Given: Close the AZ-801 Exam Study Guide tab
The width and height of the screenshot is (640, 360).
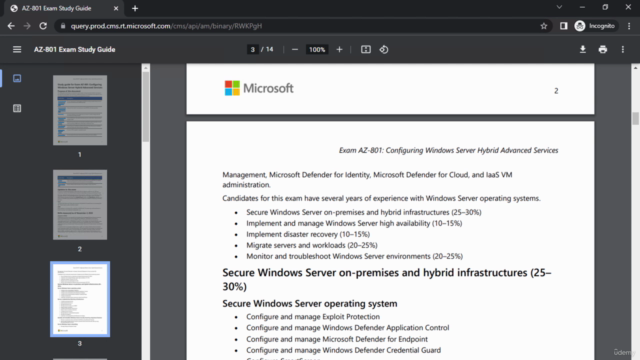Looking at the screenshot, I should pyautogui.click(x=116, y=8).
